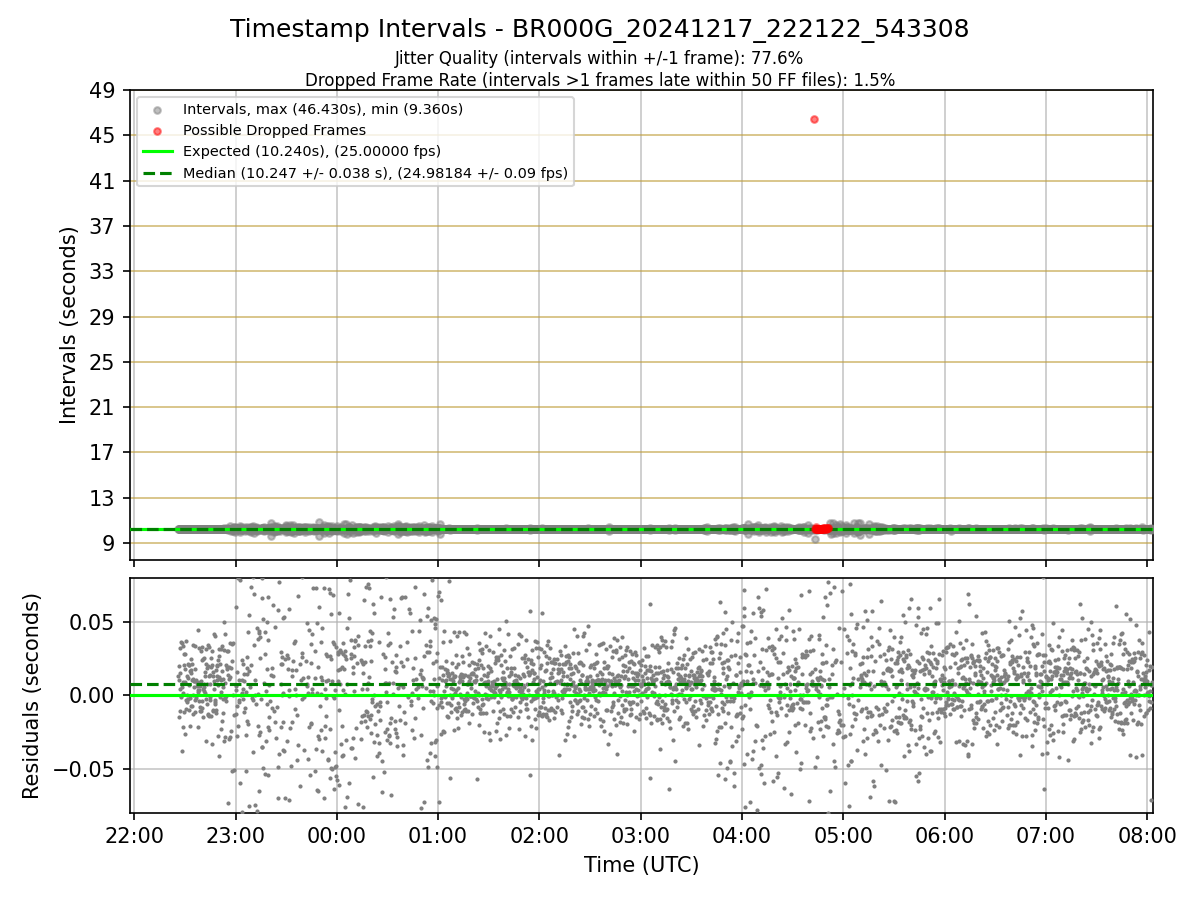Image resolution: width=1200 pixels, height=900 pixels.
Task: Click the red dropped-frame cluster near 04:50
Action: pyautogui.click(x=821, y=529)
